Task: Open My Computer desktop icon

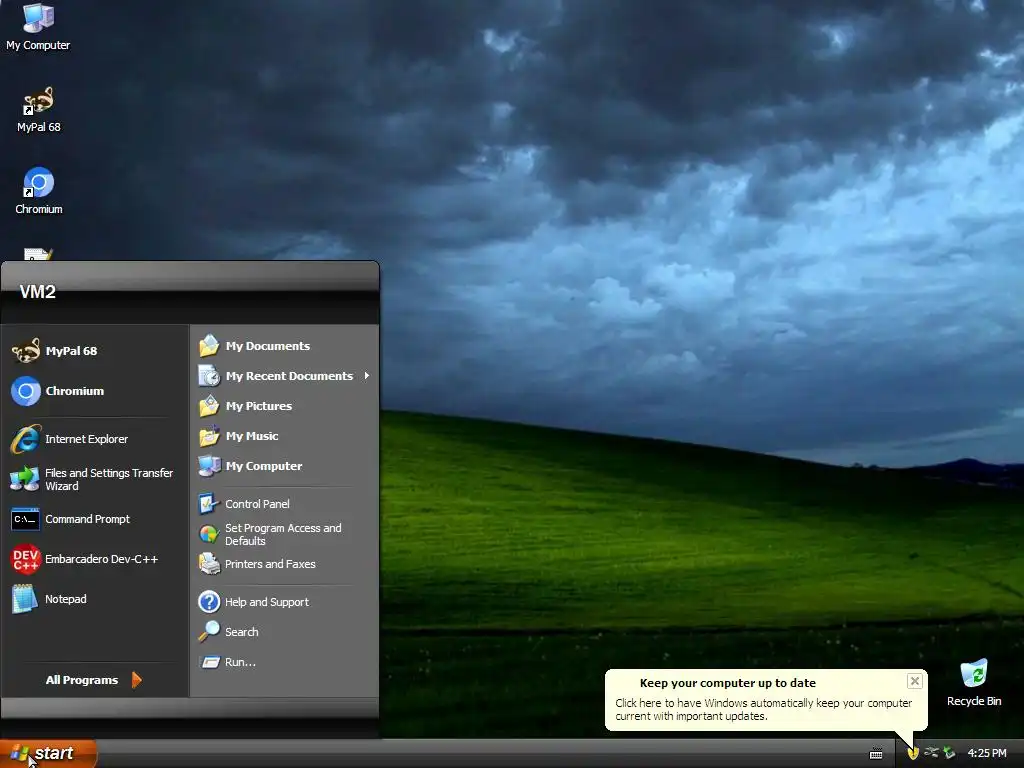Action: pyautogui.click(x=38, y=26)
